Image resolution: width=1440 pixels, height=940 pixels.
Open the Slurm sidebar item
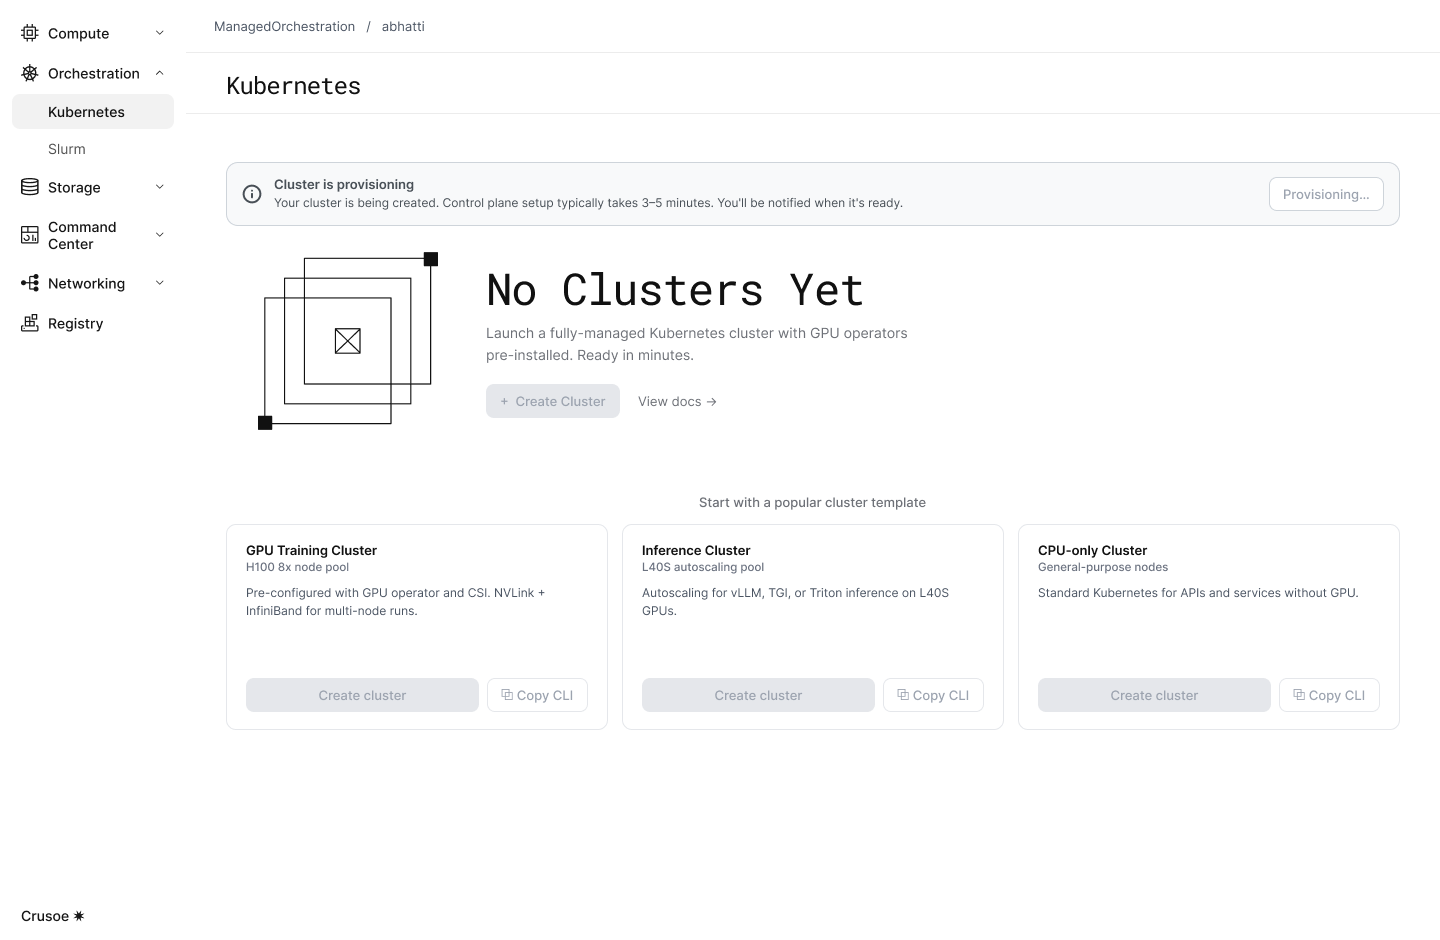click(x=93, y=149)
